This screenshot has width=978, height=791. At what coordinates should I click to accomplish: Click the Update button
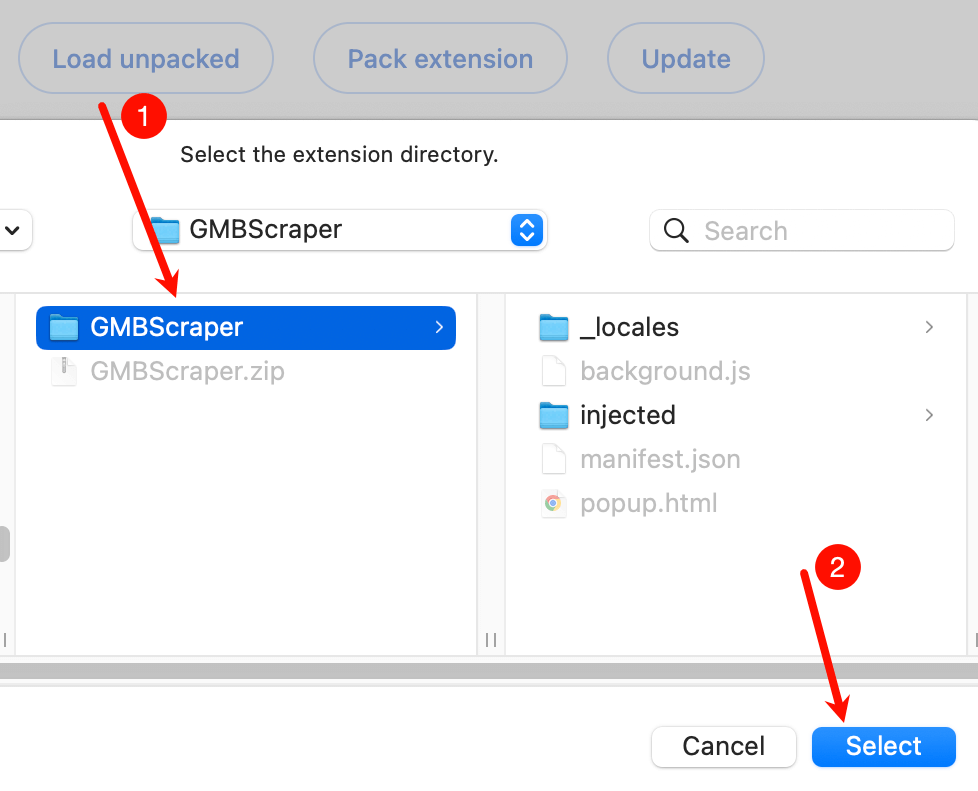(686, 59)
